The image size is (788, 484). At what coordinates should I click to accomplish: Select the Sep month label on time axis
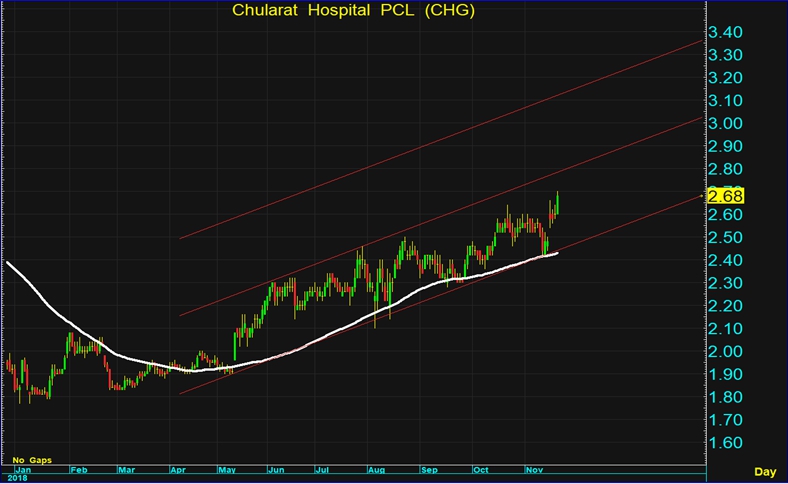(x=429, y=470)
